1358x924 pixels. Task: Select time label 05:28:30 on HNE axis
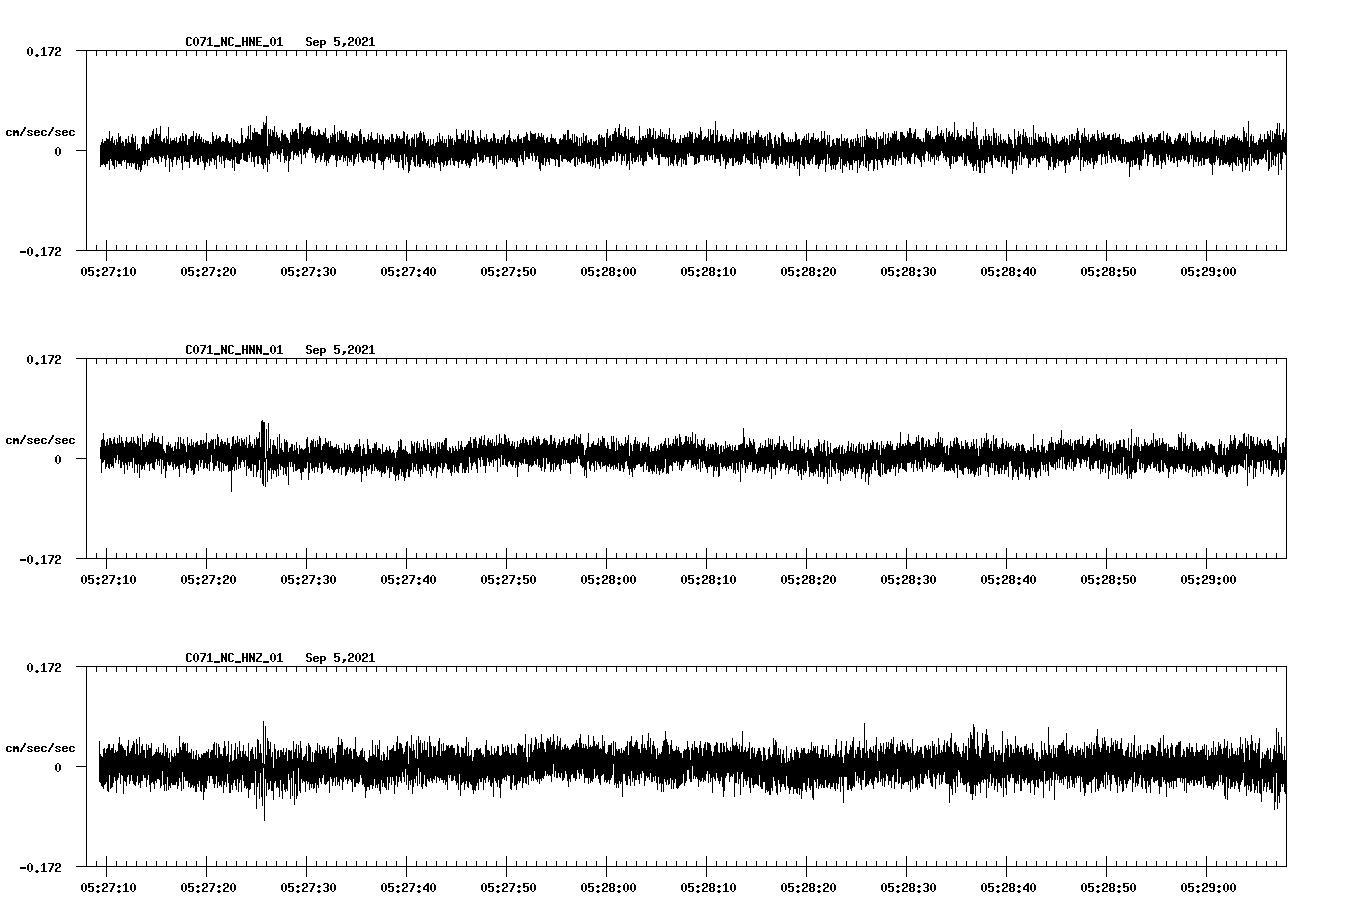point(909,272)
